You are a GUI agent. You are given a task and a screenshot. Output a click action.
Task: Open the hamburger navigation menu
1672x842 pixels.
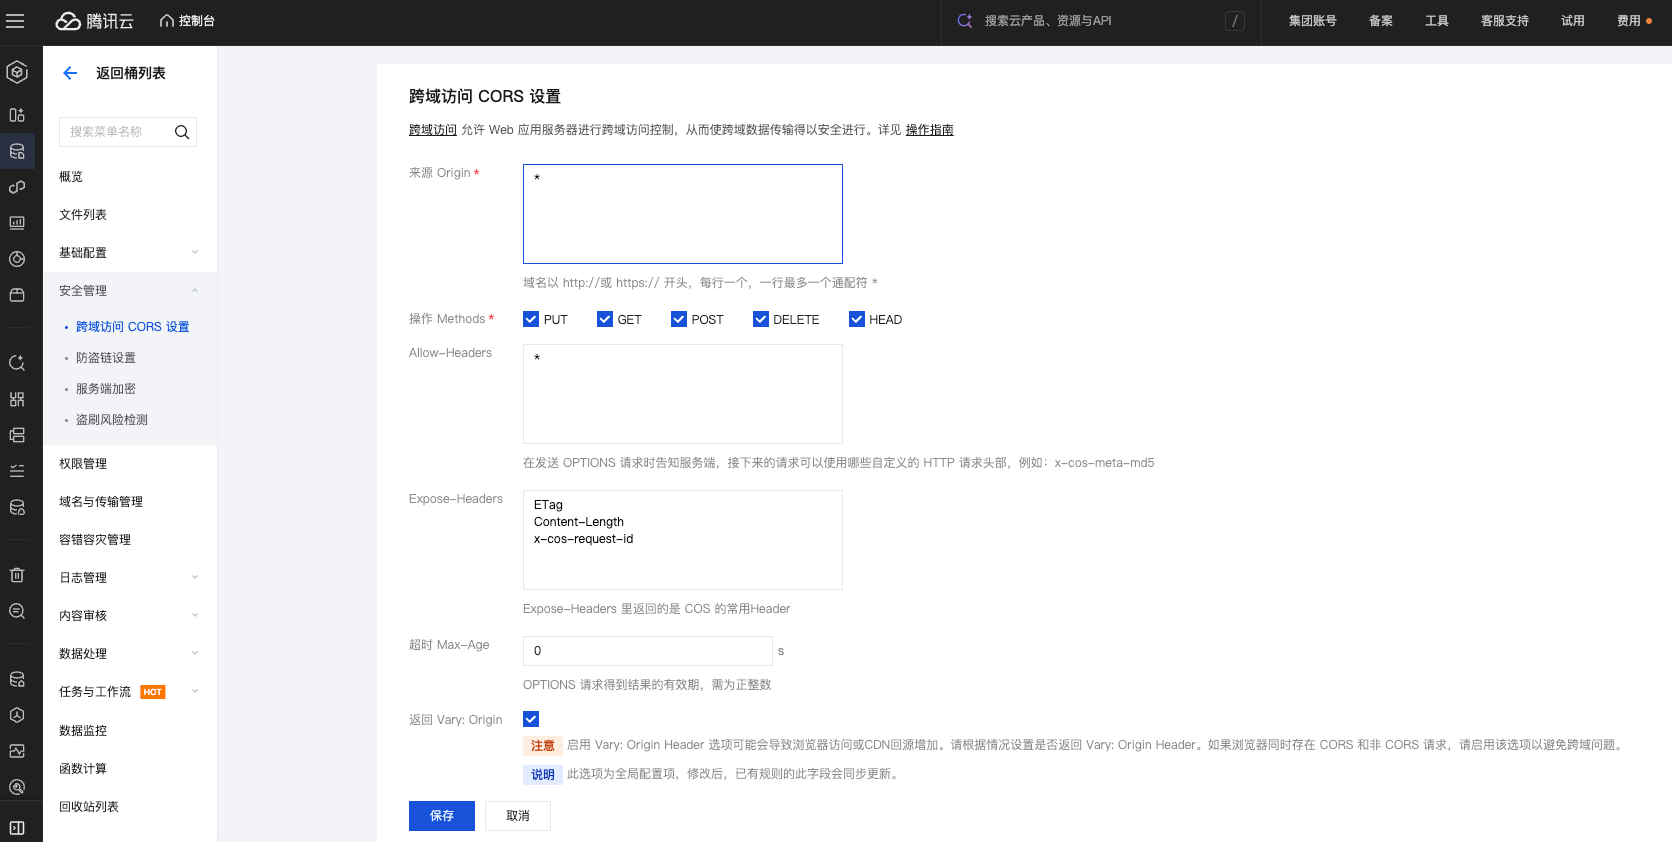pos(15,21)
